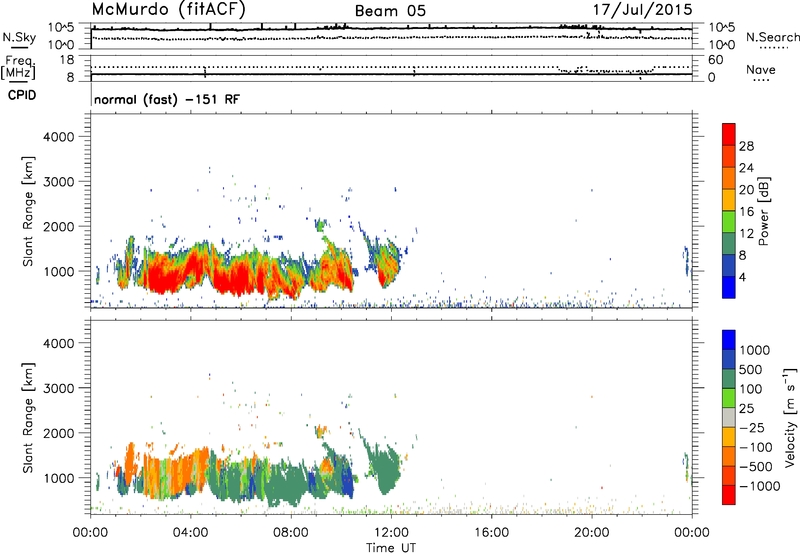Click the right-side '10^5' noise axis label
Image resolution: width=800 pixels, height=554 pixels.
coord(722,27)
